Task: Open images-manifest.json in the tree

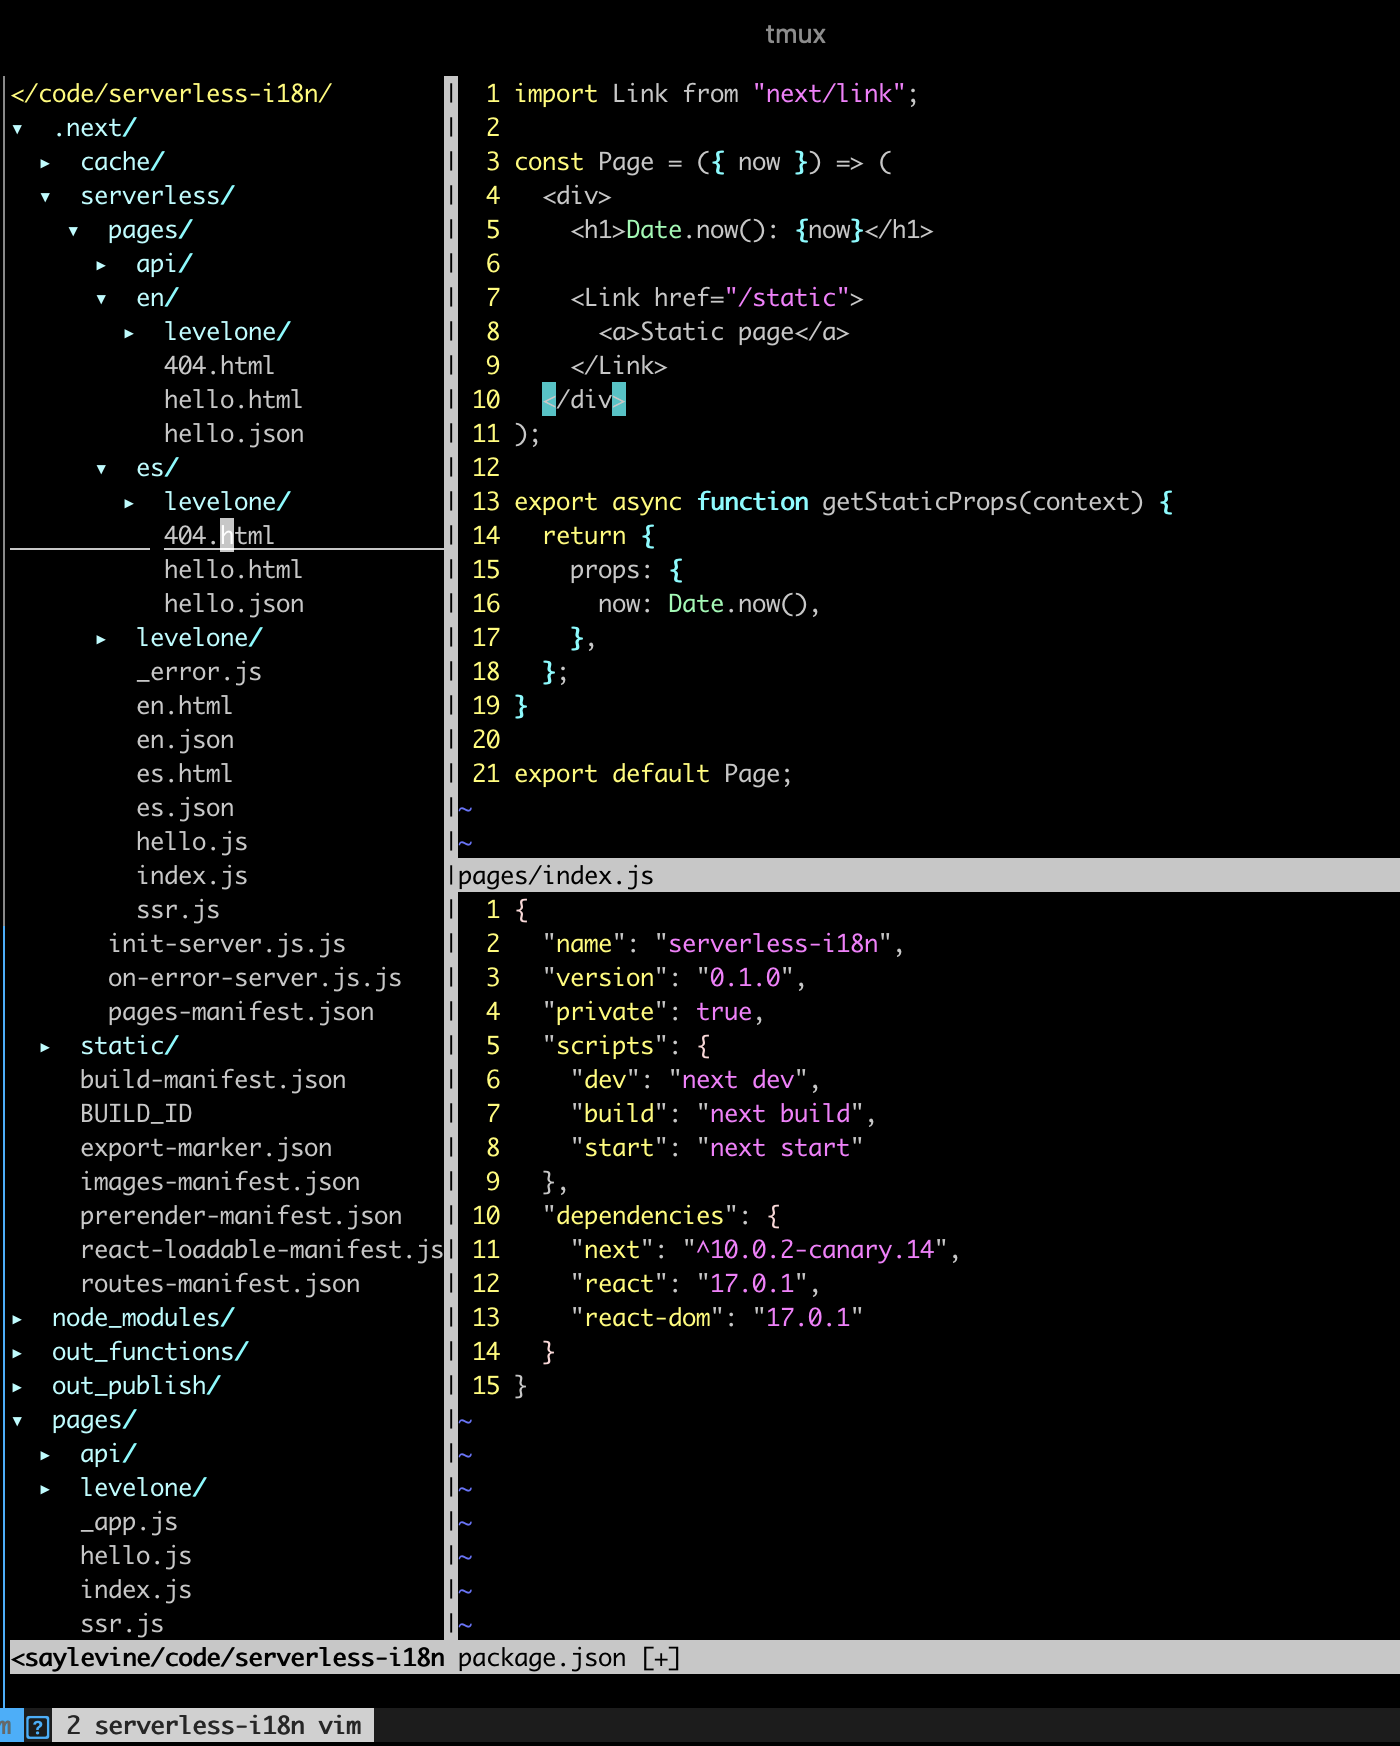Action: point(220,1182)
